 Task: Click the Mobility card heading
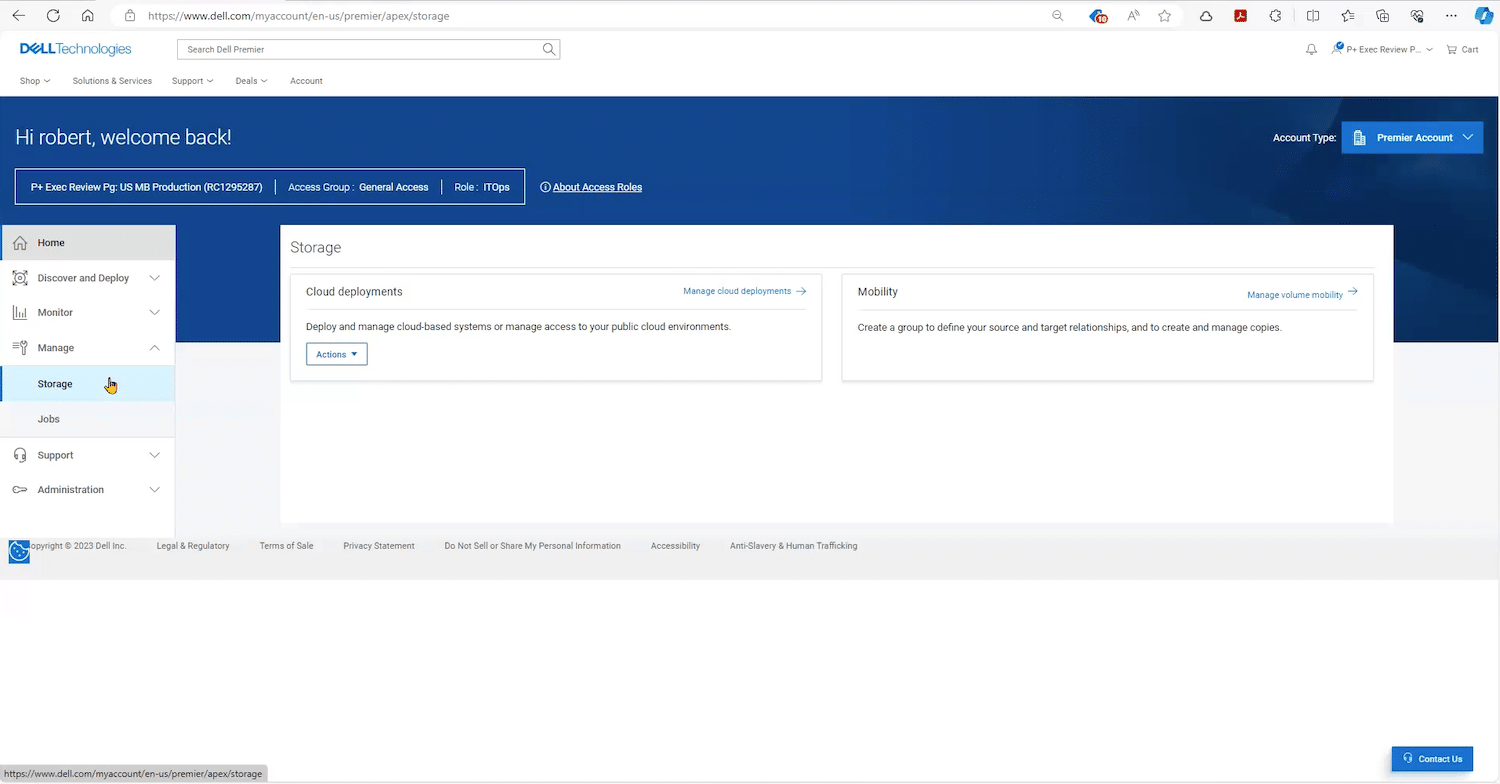[x=878, y=292]
